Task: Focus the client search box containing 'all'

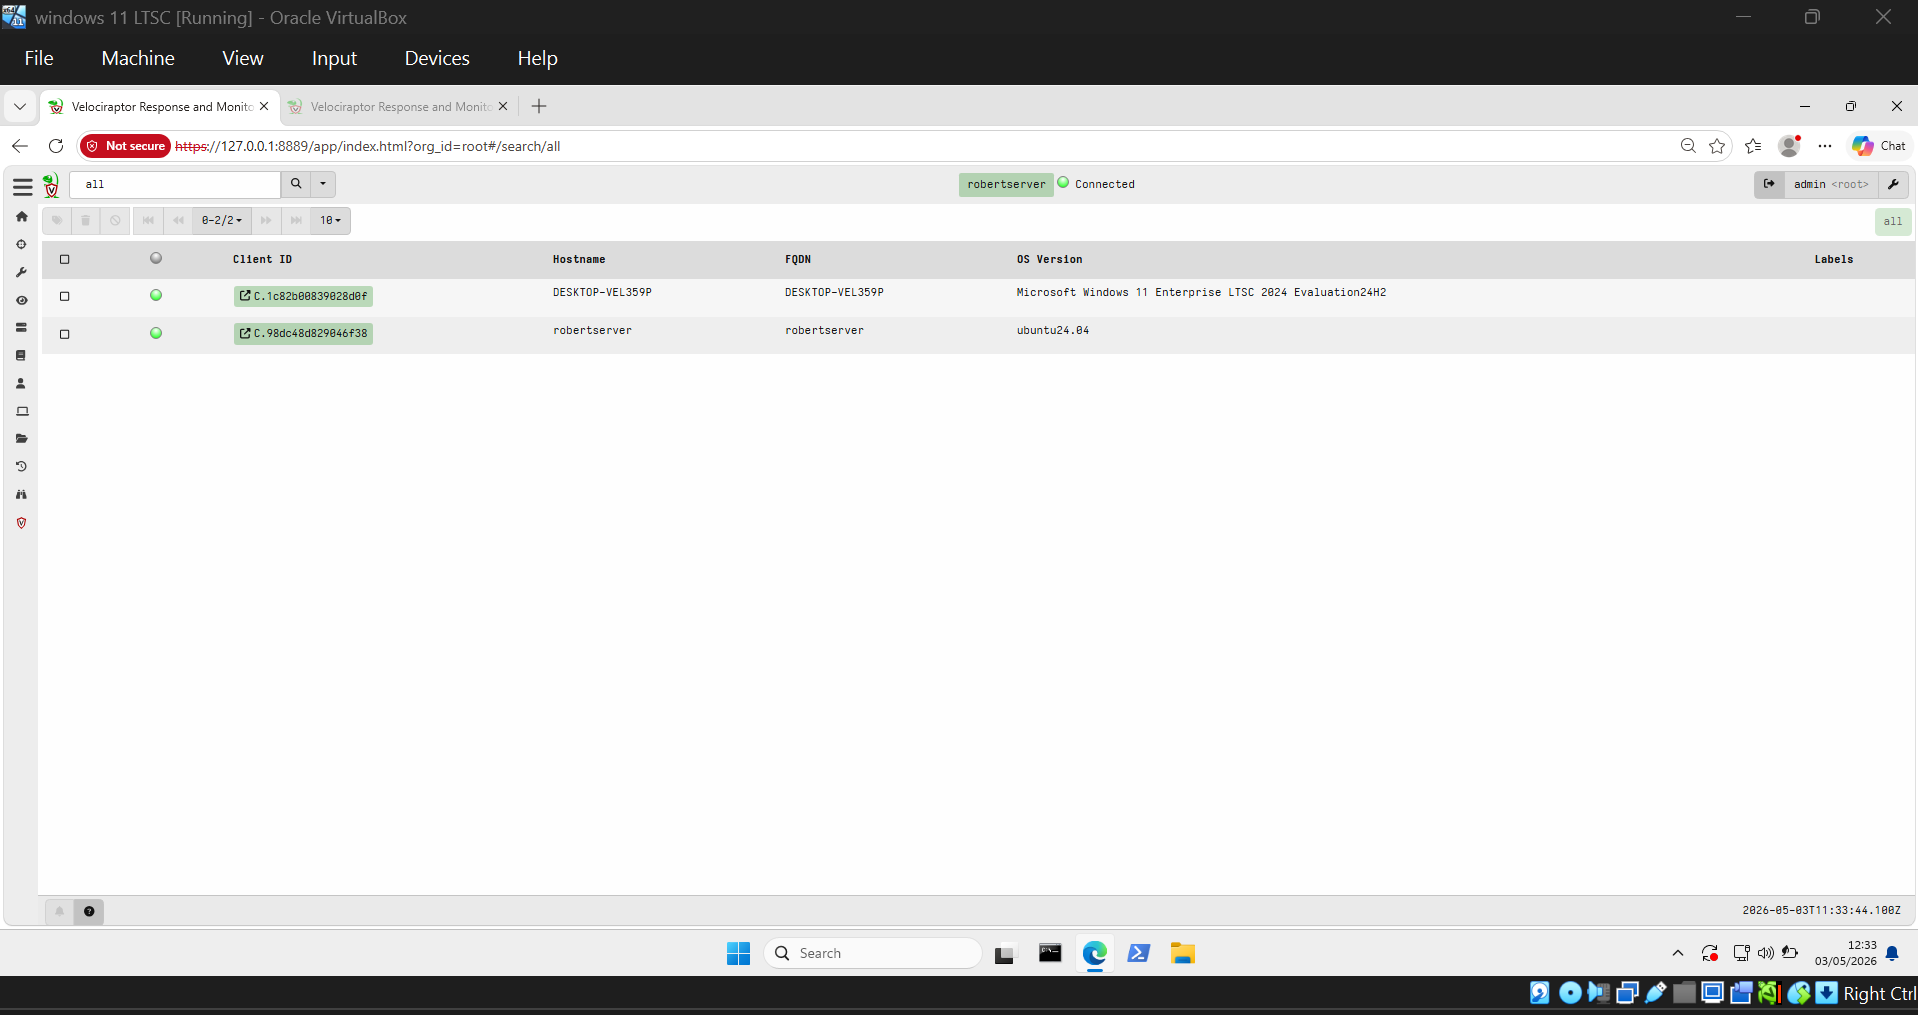Action: coord(175,184)
